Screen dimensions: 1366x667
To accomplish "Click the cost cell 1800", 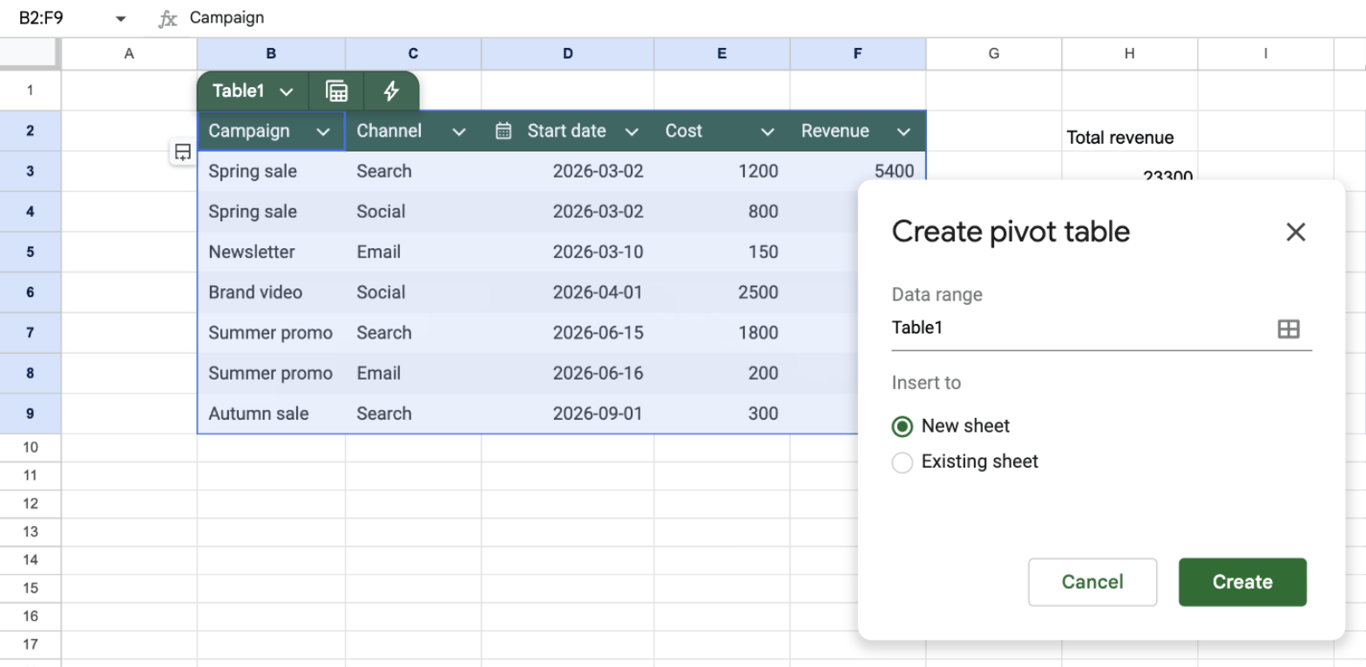I will pyautogui.click(x=722, y=333).
